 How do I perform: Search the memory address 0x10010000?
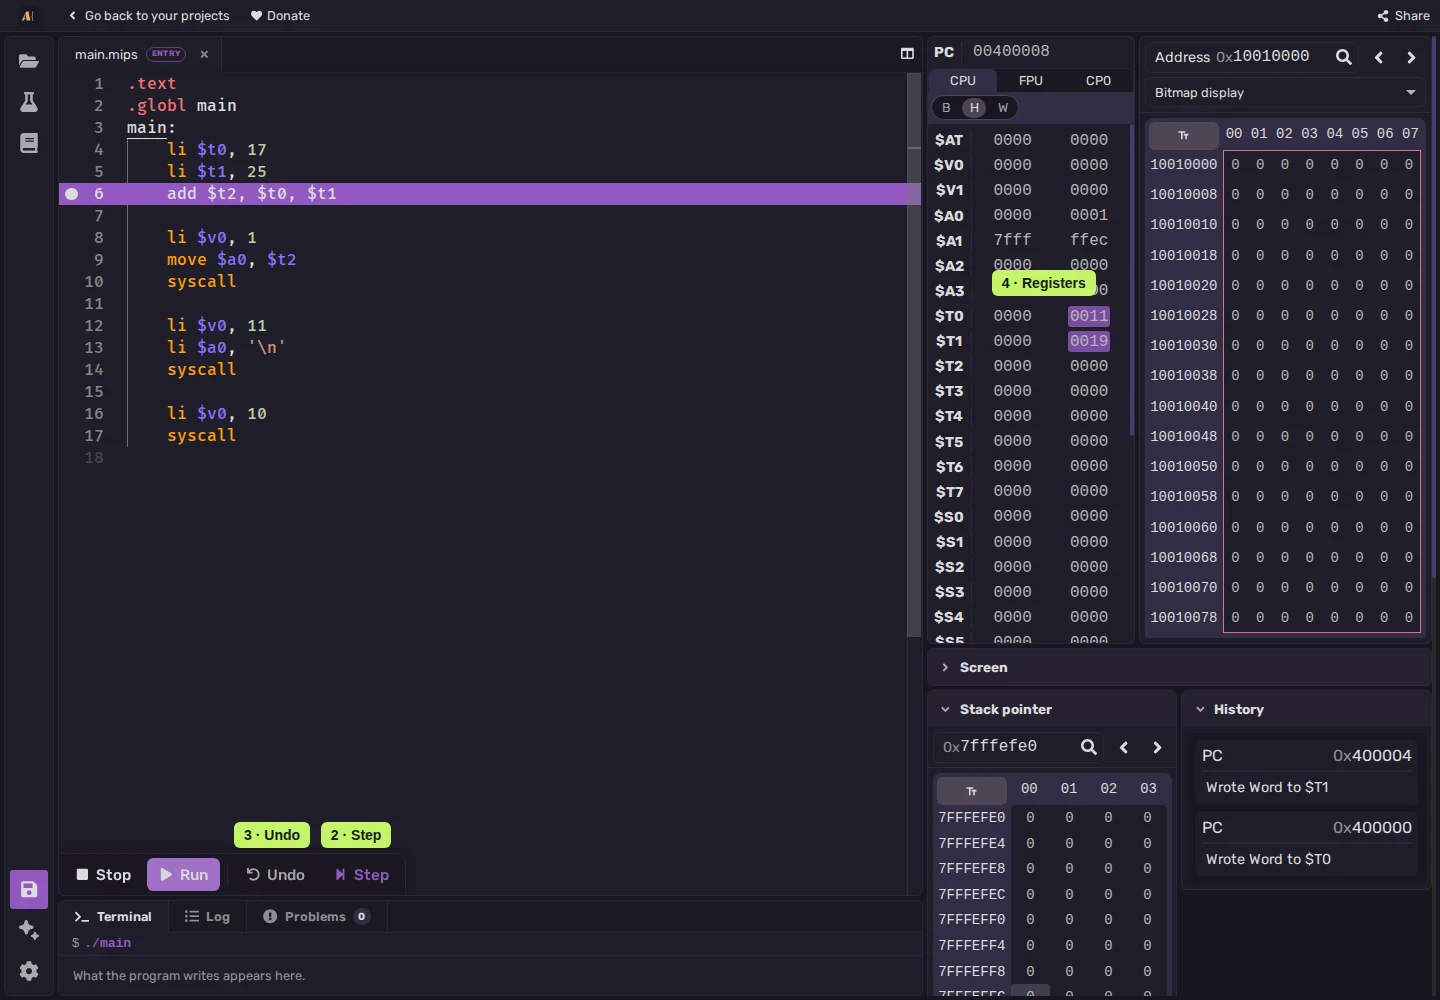click(x=1344, y=57)
